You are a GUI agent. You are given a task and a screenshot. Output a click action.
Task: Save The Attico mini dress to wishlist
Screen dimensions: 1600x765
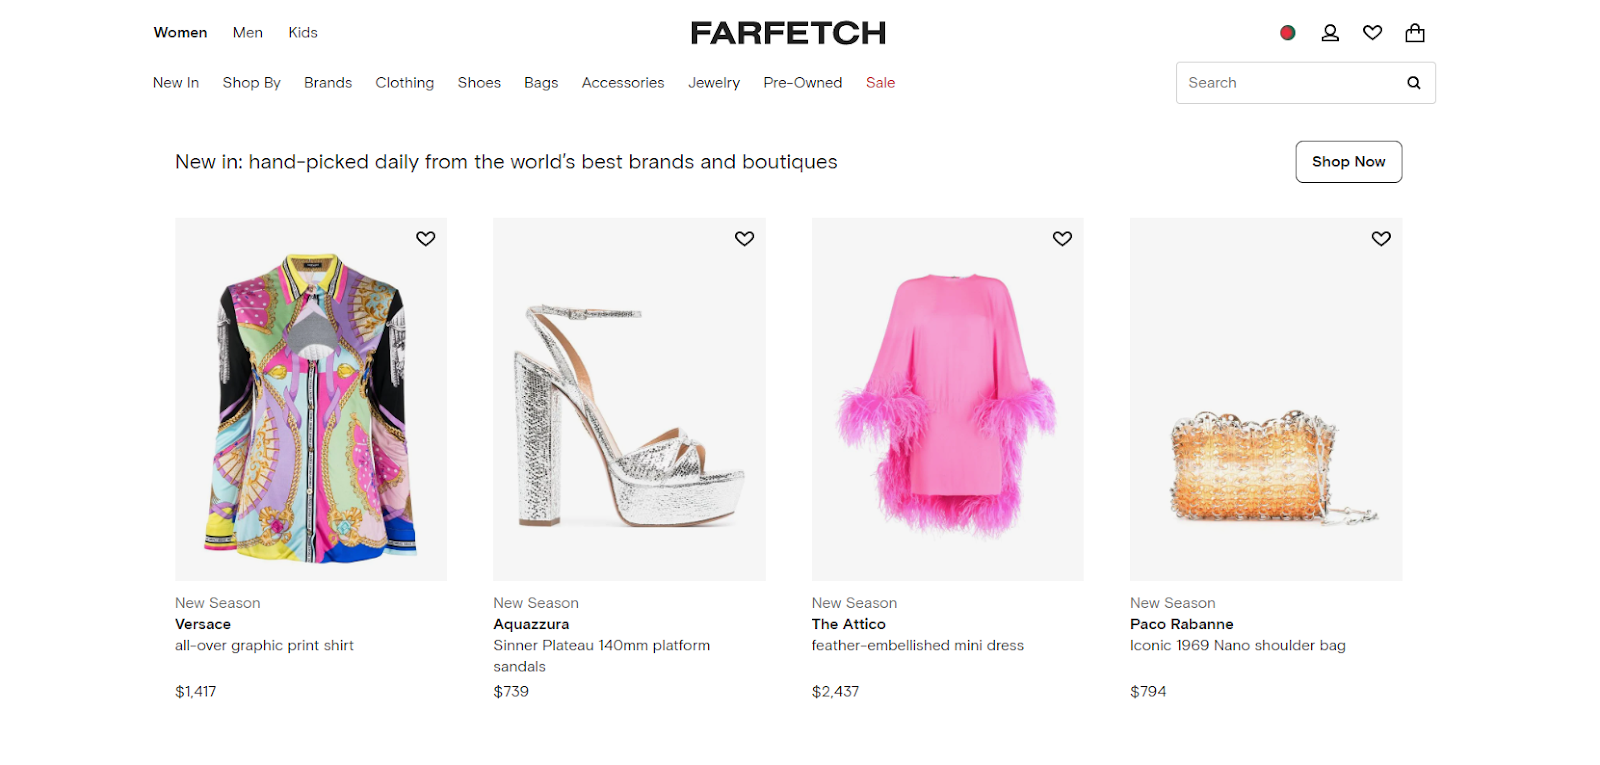point(1062,239)
